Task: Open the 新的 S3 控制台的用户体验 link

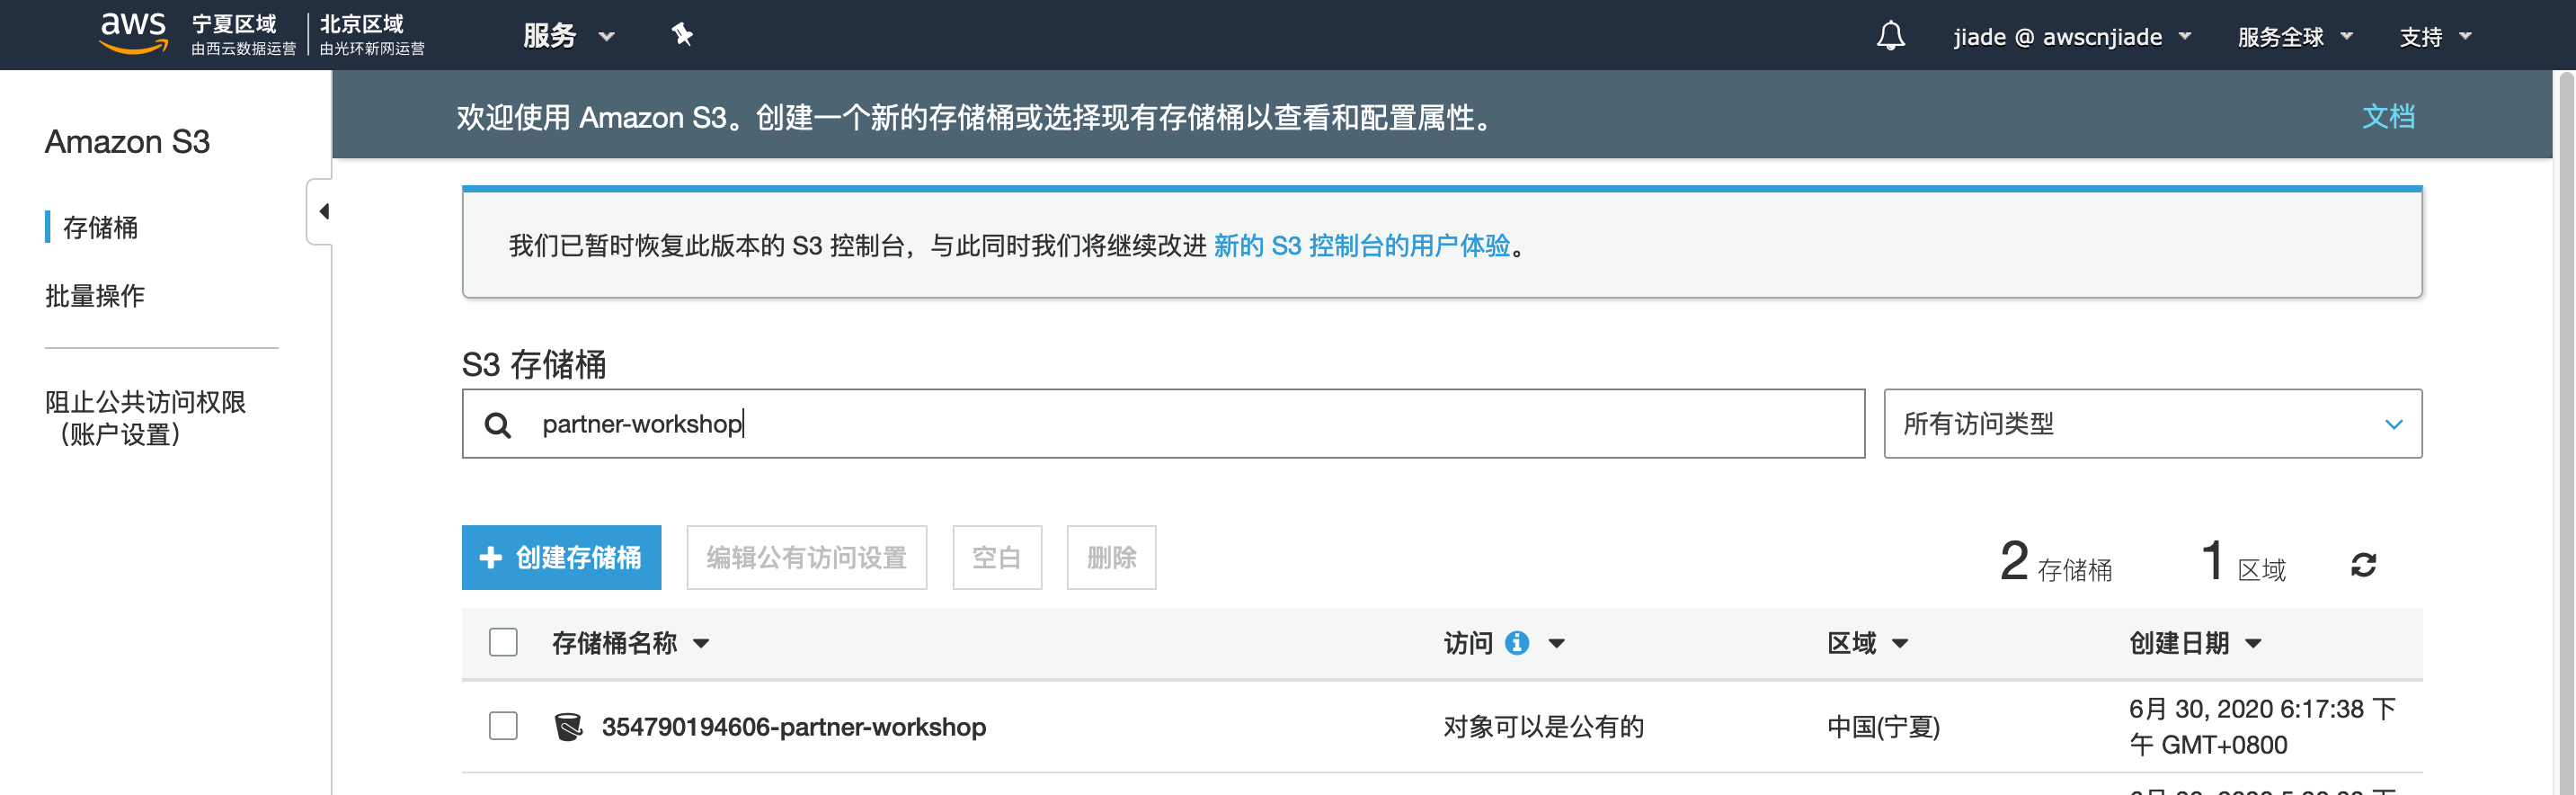Action: tap(1362, 246)
